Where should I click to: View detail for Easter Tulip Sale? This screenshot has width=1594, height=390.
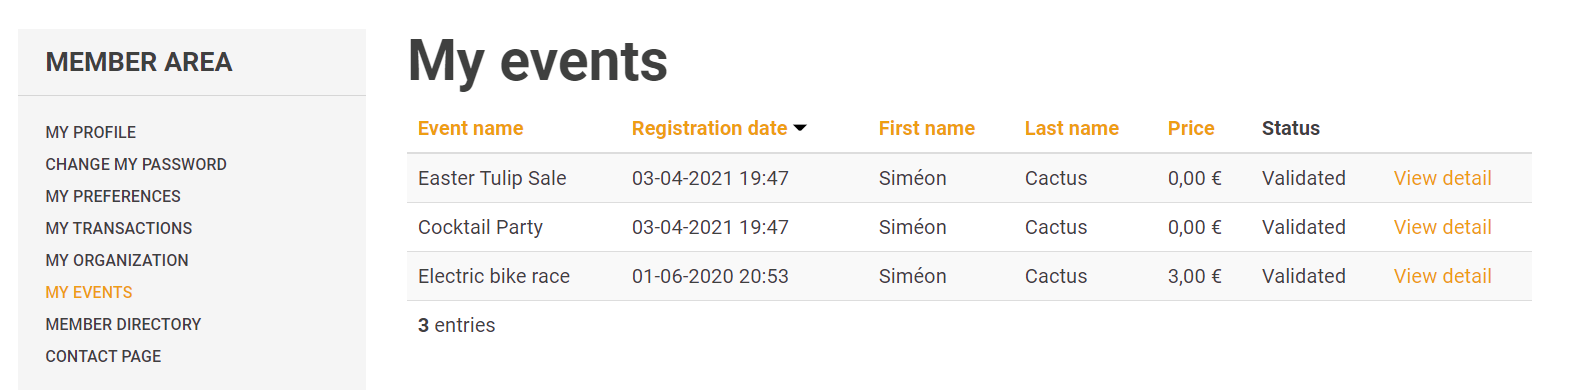tap(1442, 178)
